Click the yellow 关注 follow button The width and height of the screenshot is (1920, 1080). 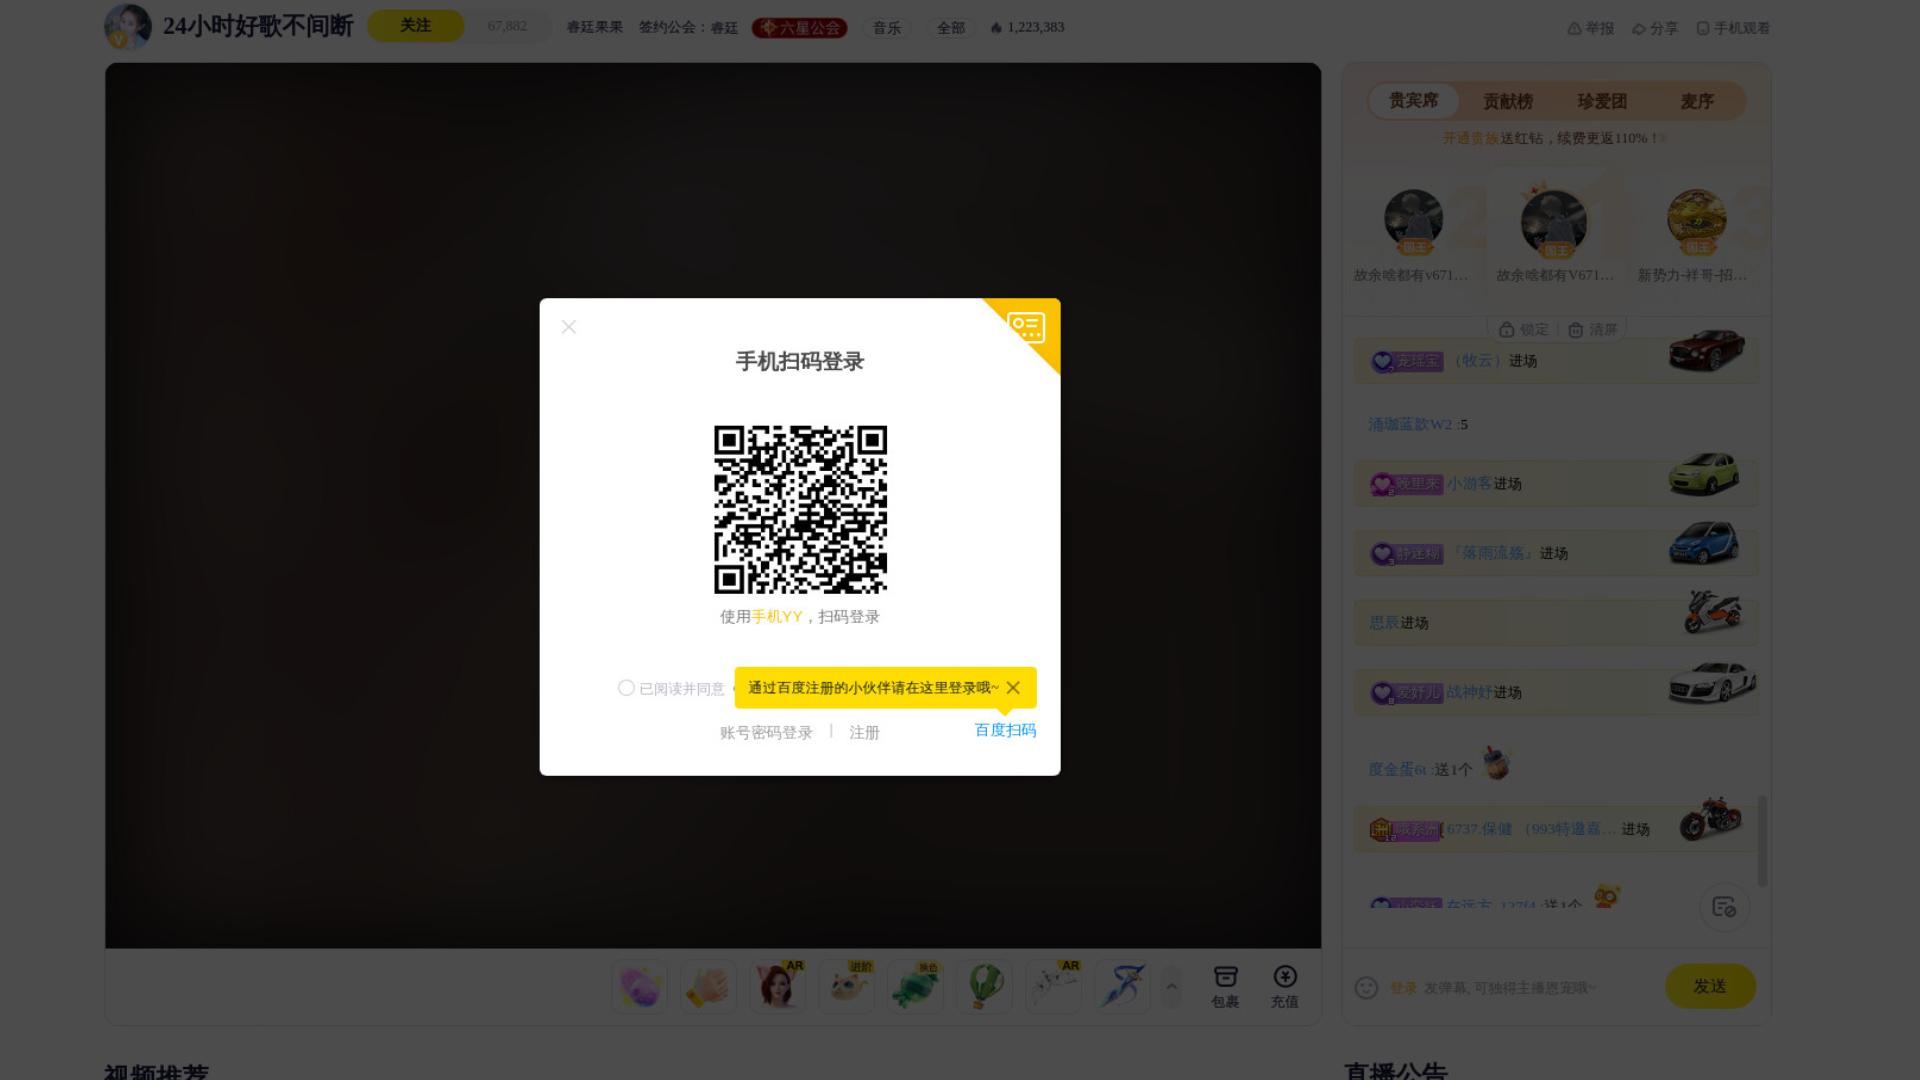[415, 26]
